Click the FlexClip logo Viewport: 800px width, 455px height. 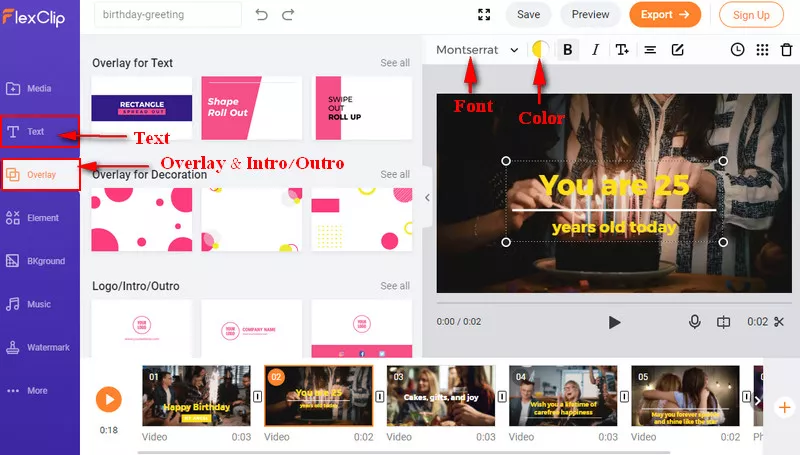coord(34,17)
